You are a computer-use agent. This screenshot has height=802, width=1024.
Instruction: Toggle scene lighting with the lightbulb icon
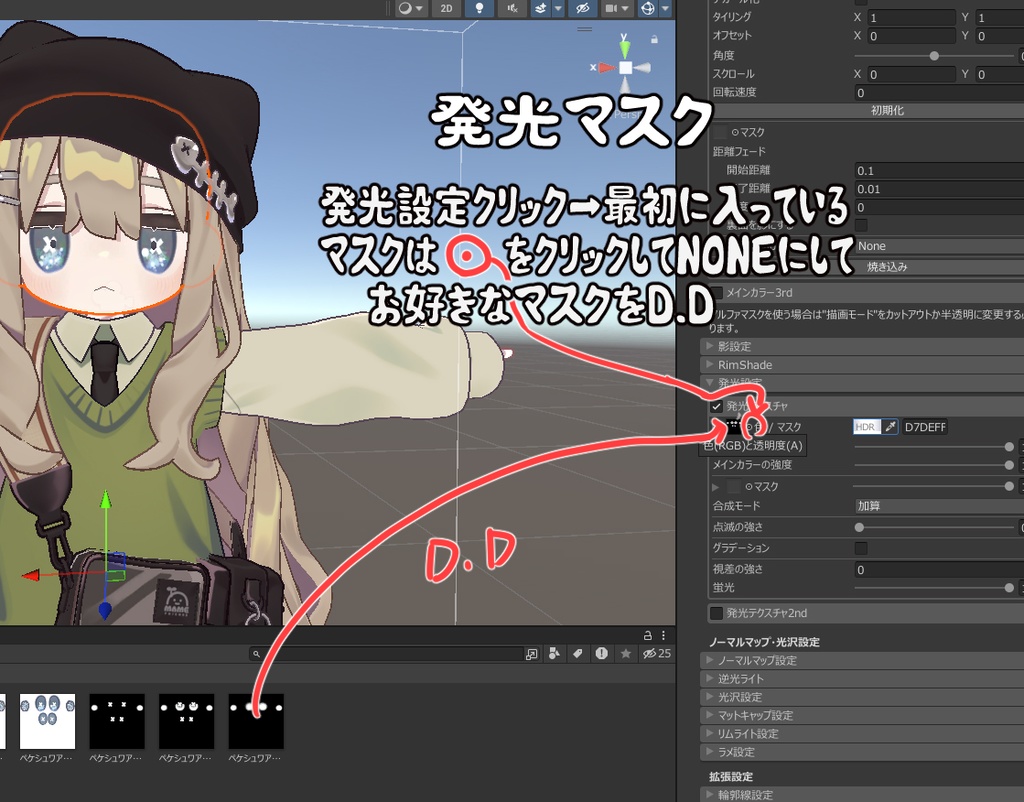[x=479, y=8]
